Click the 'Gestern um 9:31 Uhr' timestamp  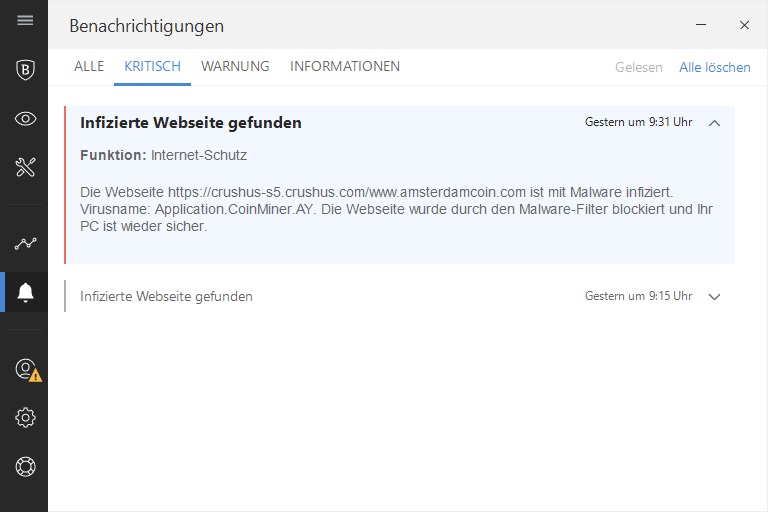(x=638, y=122)
